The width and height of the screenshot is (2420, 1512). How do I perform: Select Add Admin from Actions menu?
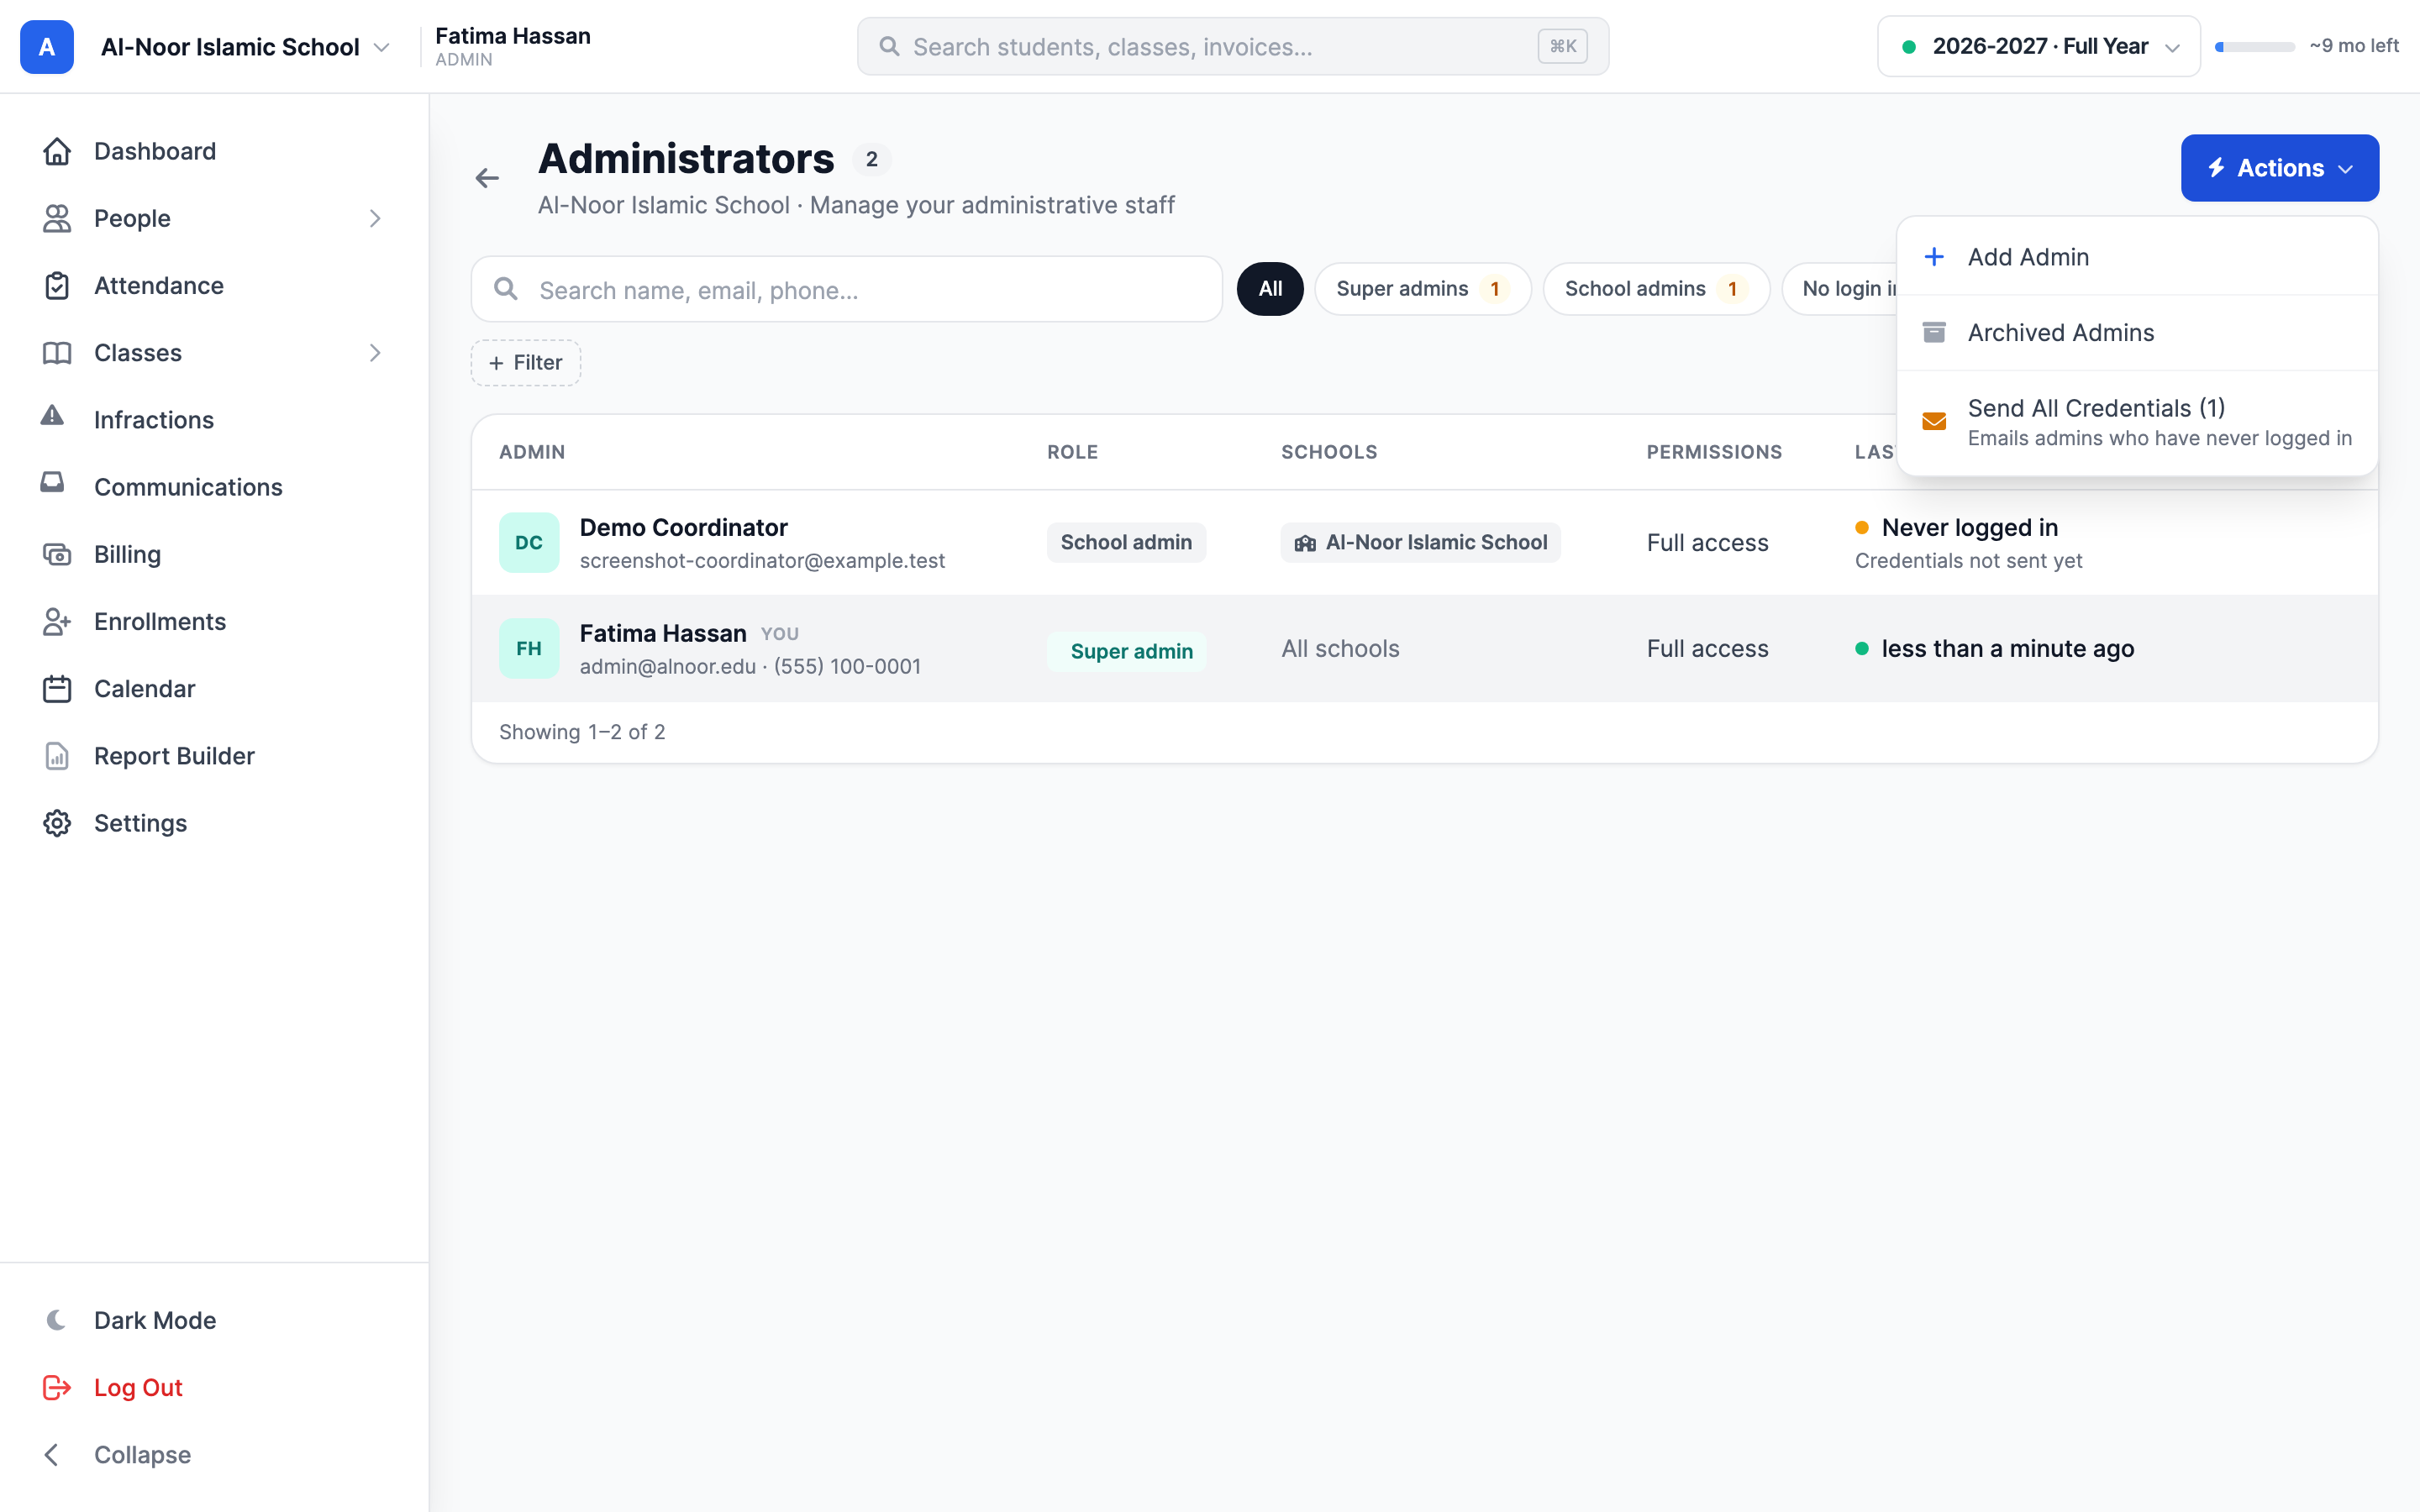pos(2137,257)
